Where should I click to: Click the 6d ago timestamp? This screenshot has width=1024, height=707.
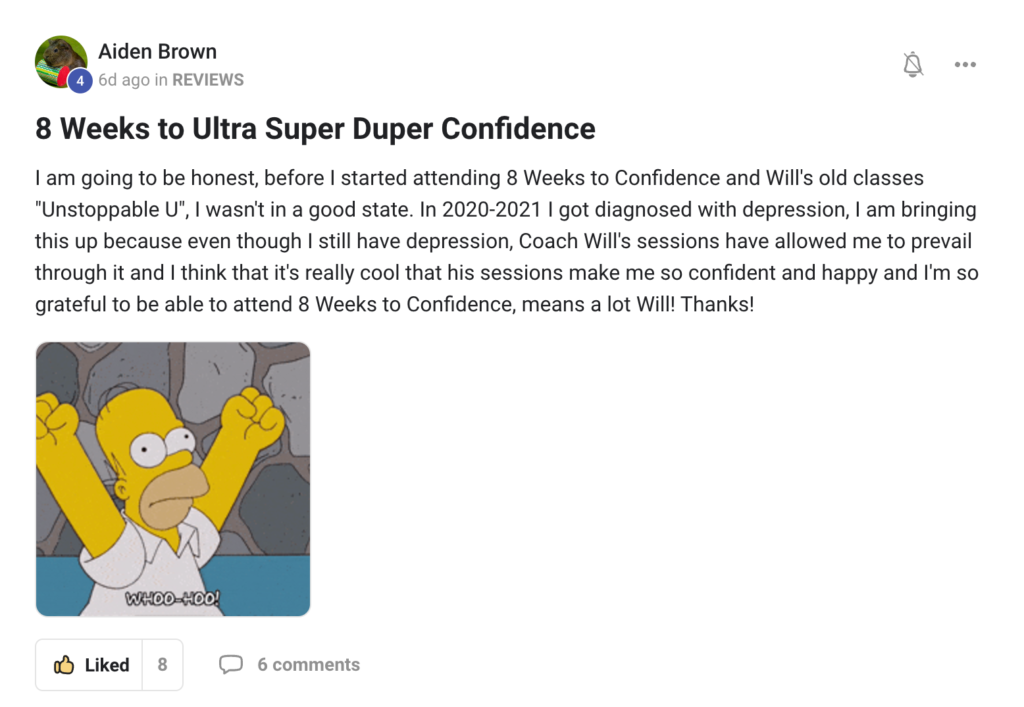point(123,80)
